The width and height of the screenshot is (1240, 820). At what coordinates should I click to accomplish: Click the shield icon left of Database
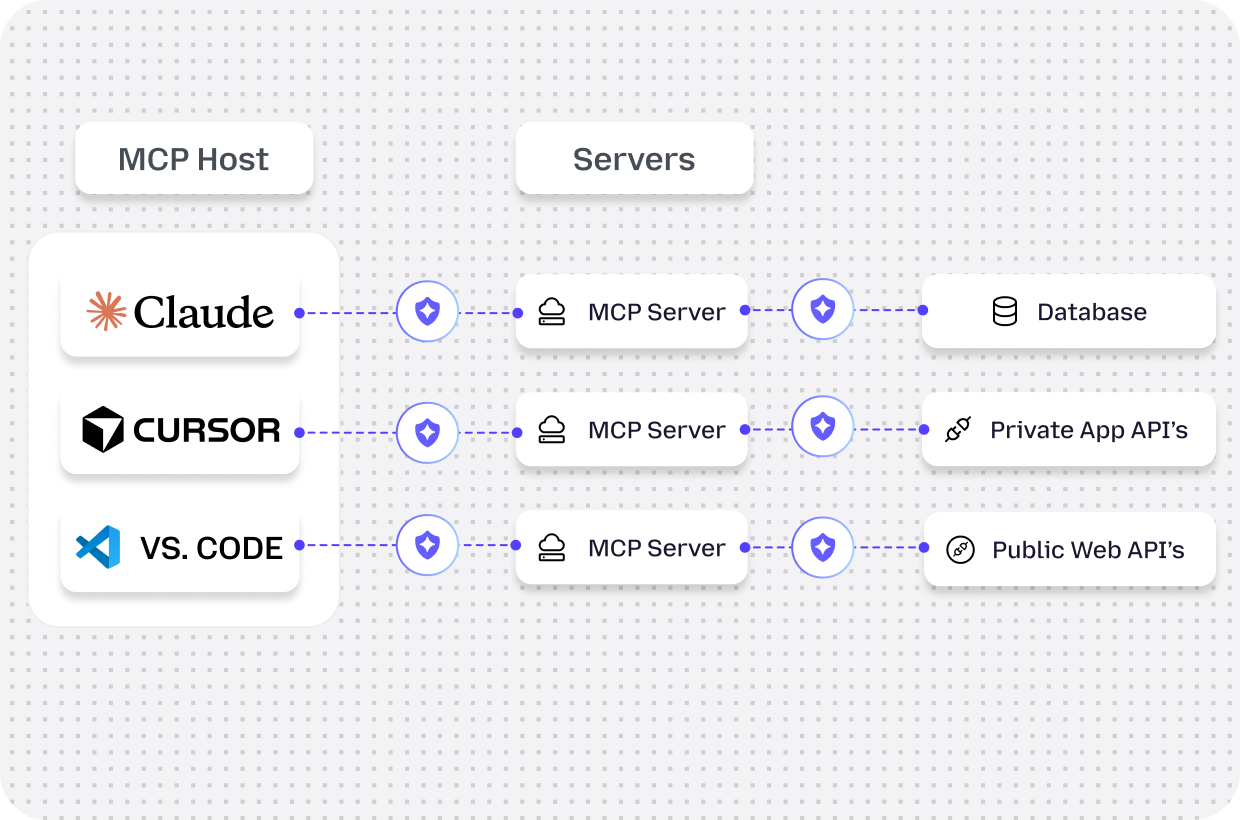coord(822,309)
